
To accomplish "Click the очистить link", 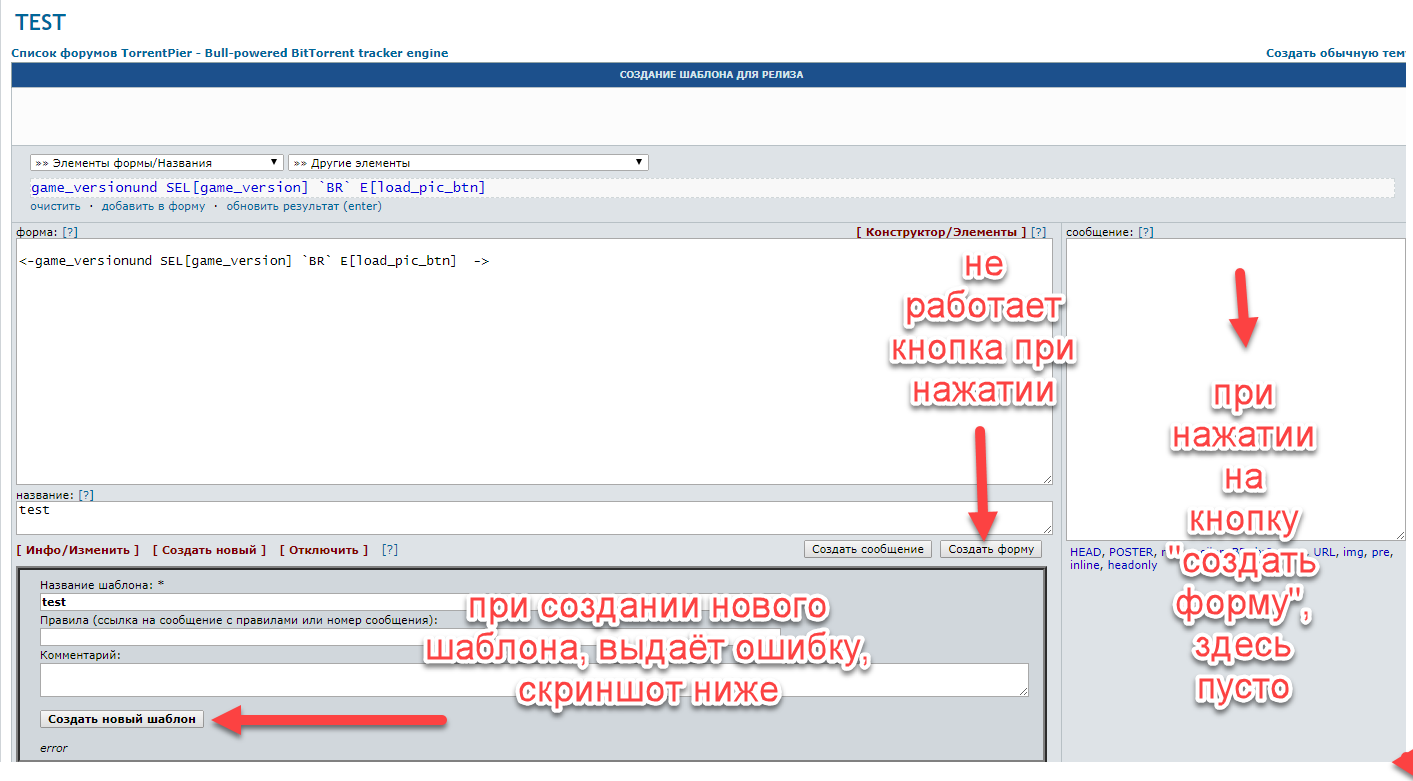I will tap(55, 206).
